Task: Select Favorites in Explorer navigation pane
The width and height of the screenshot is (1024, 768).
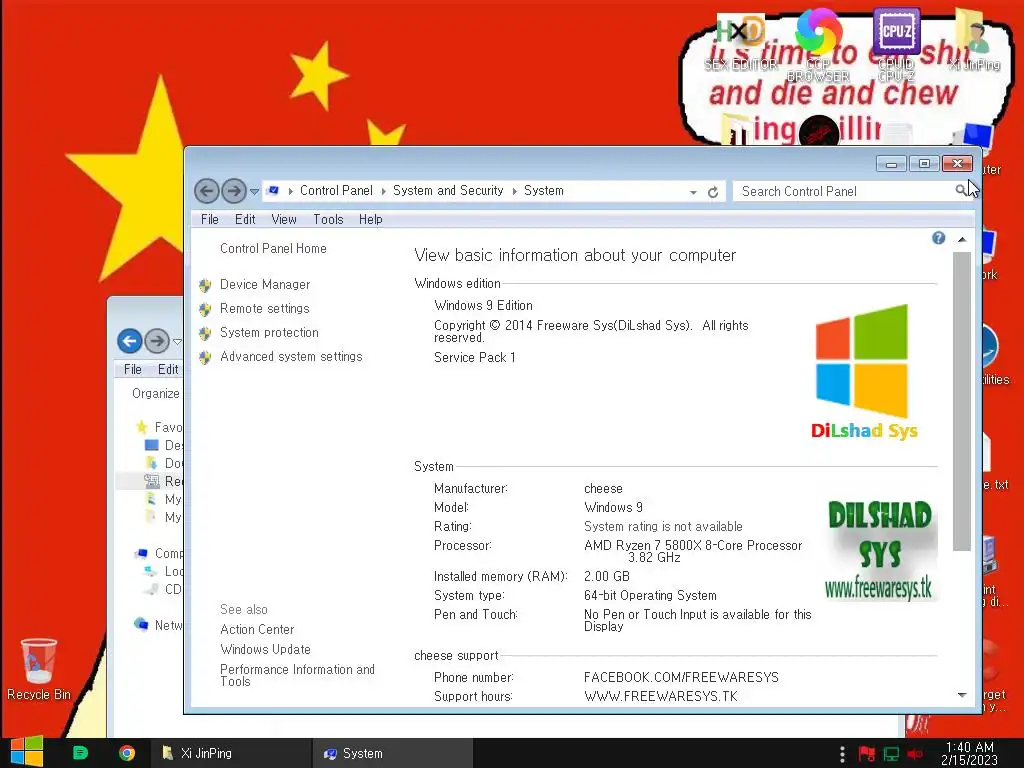Action: [160, 427]
